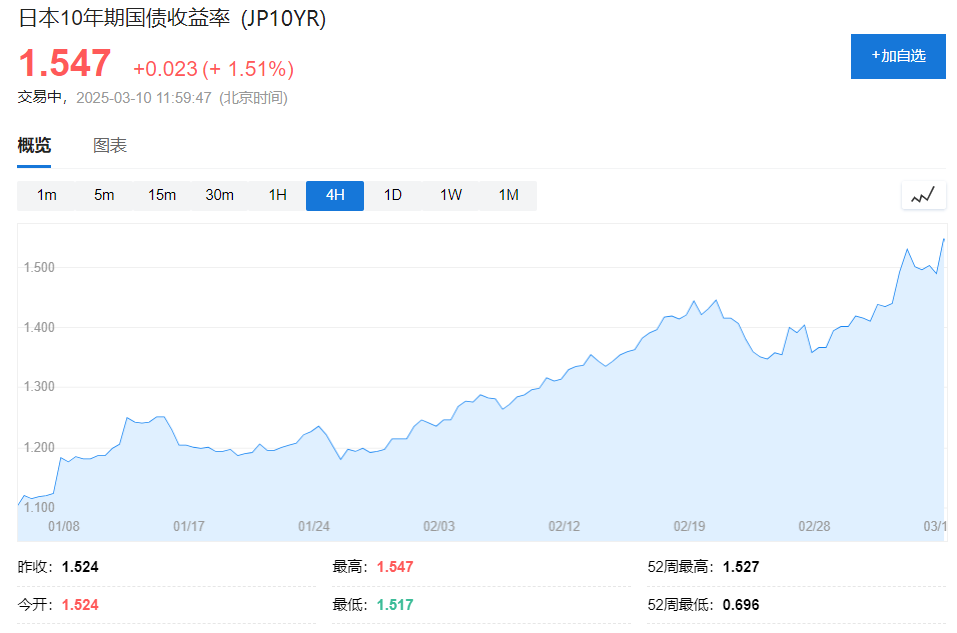Switch chart to 30m interval
The width and height of the screenshot is (957, 633).
pos(219,195)
